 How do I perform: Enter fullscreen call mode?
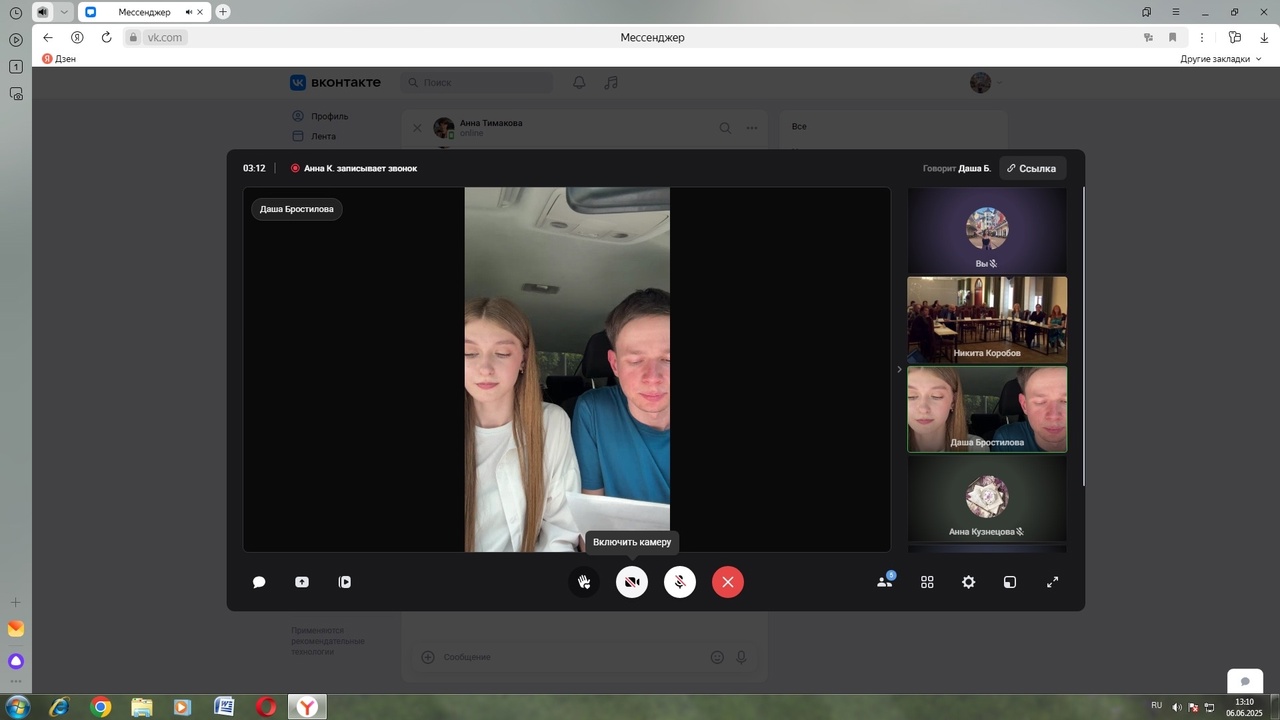point(1052,582)
